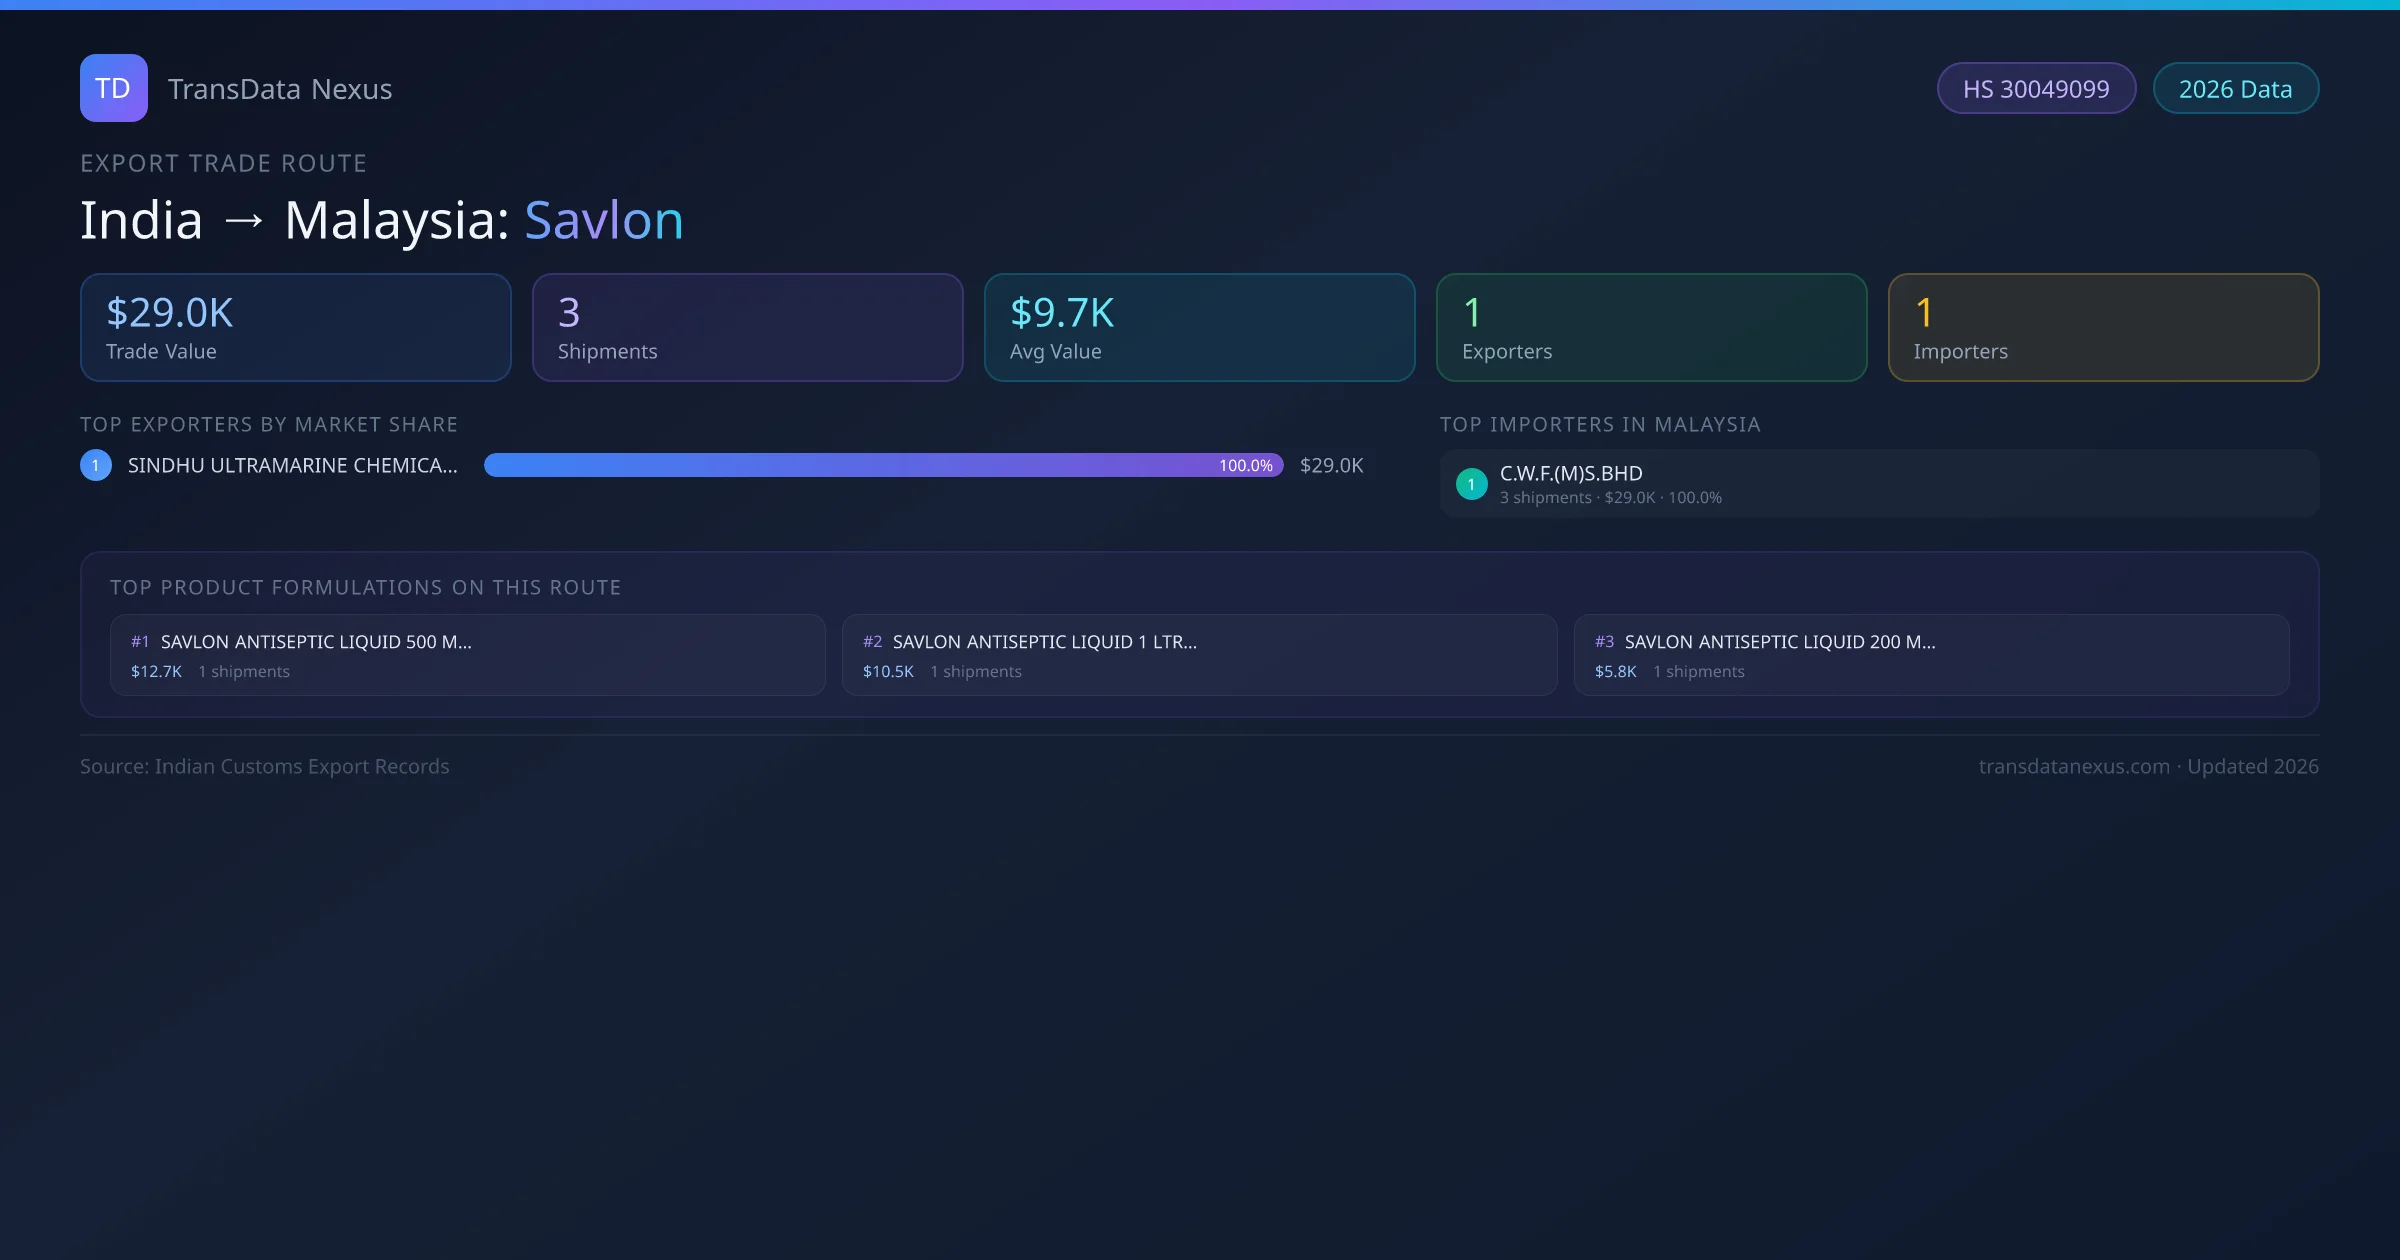Screen dimensions: 2400x1260
Task: Click the HS 30049099 badge
Action: pos(2036,89)
